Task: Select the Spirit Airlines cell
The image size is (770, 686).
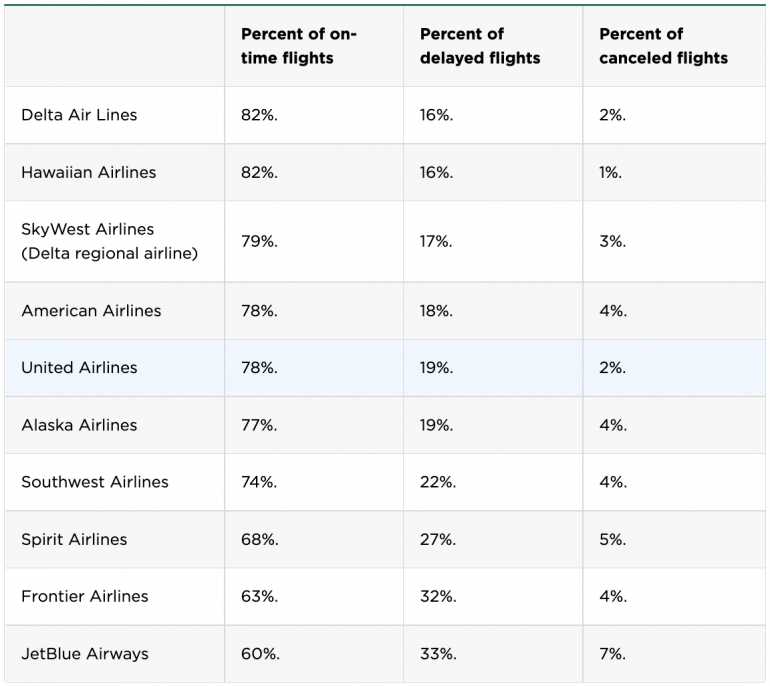Action: tap(74, 539)
